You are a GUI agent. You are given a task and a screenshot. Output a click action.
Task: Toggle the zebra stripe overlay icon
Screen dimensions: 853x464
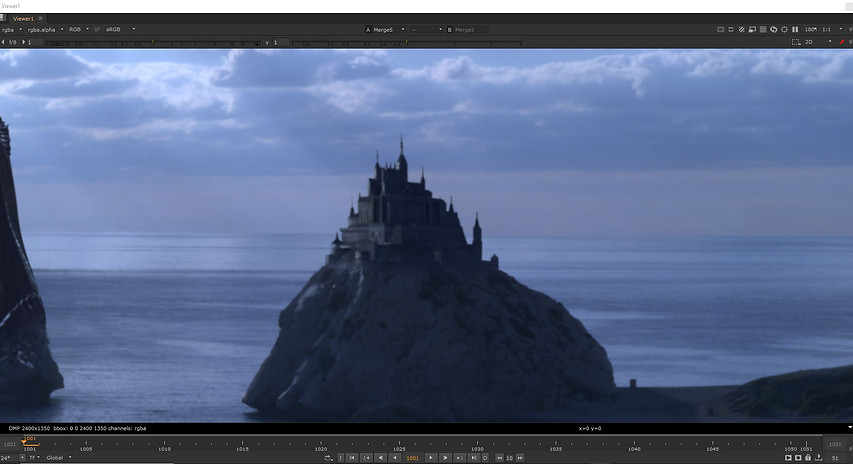tap(741, 29)
